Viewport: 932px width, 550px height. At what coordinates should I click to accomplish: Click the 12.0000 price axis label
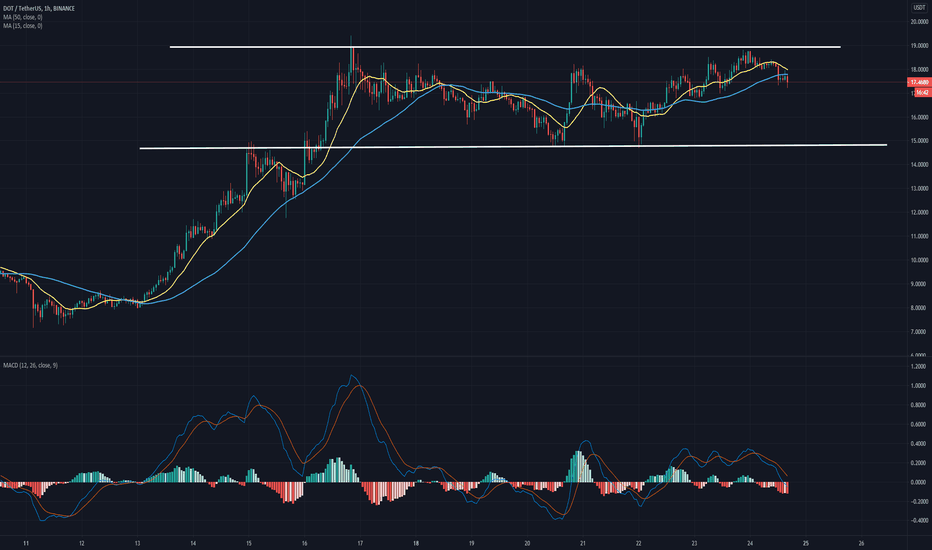pyautogui.click(x=919, y=212)
